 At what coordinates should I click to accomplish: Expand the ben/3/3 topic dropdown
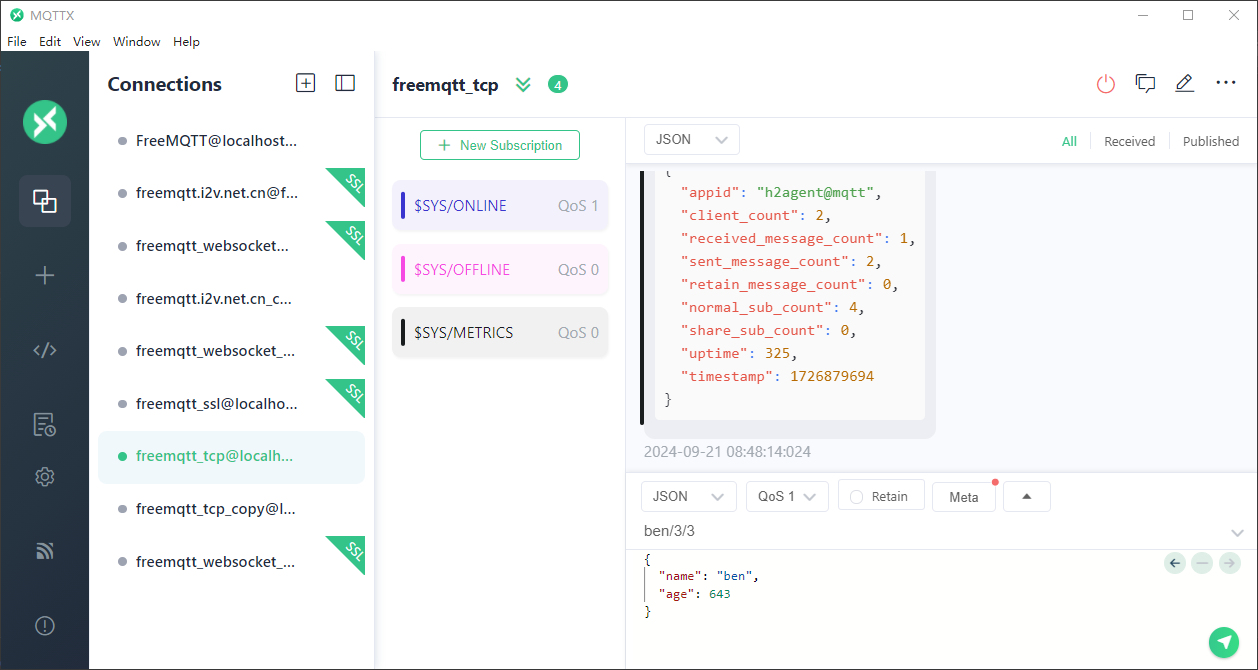coord(1237,531)
